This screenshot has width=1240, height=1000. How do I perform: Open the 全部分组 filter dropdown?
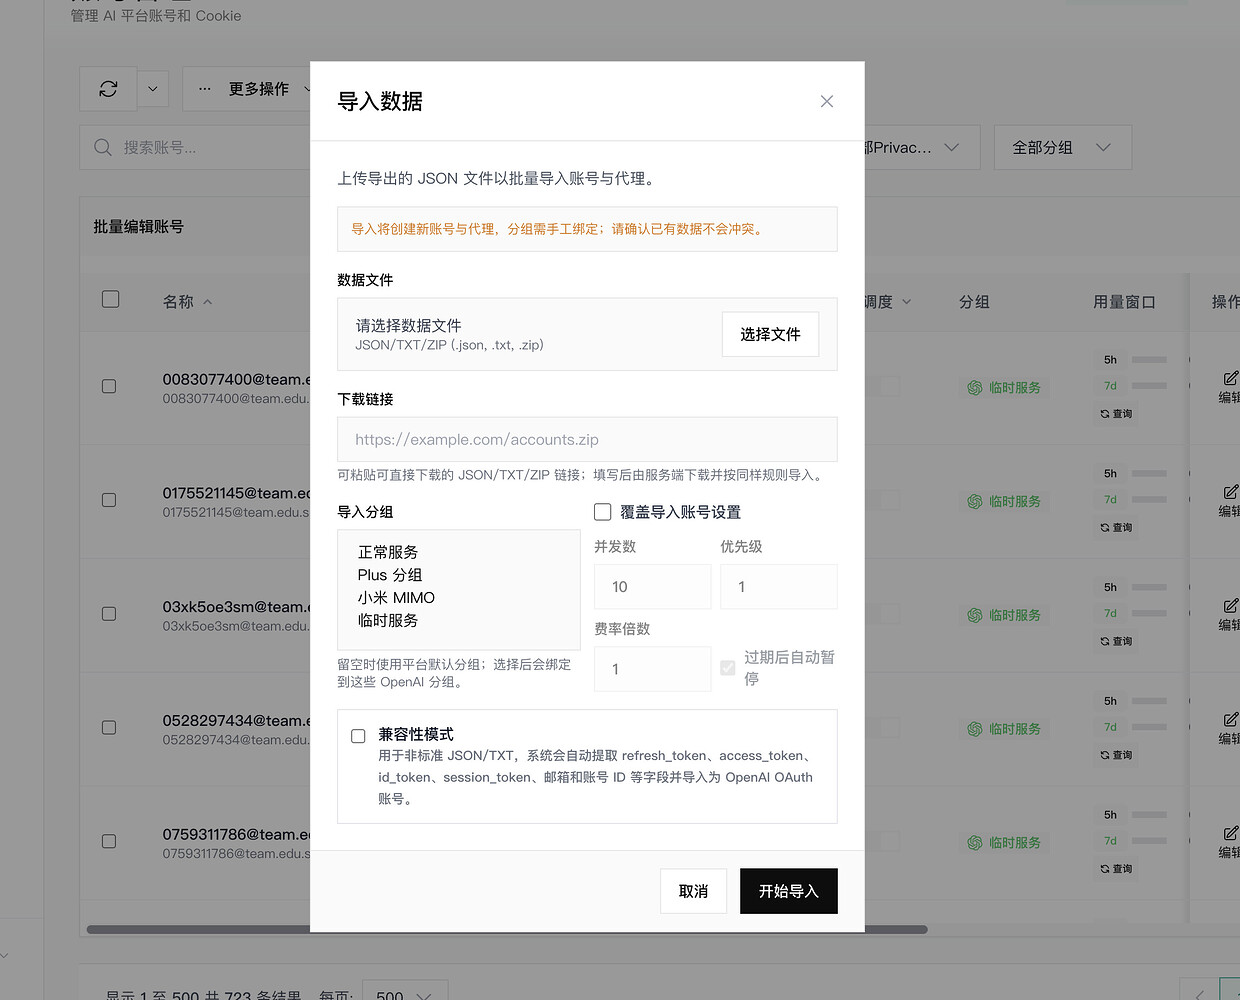coord(1062,147)
